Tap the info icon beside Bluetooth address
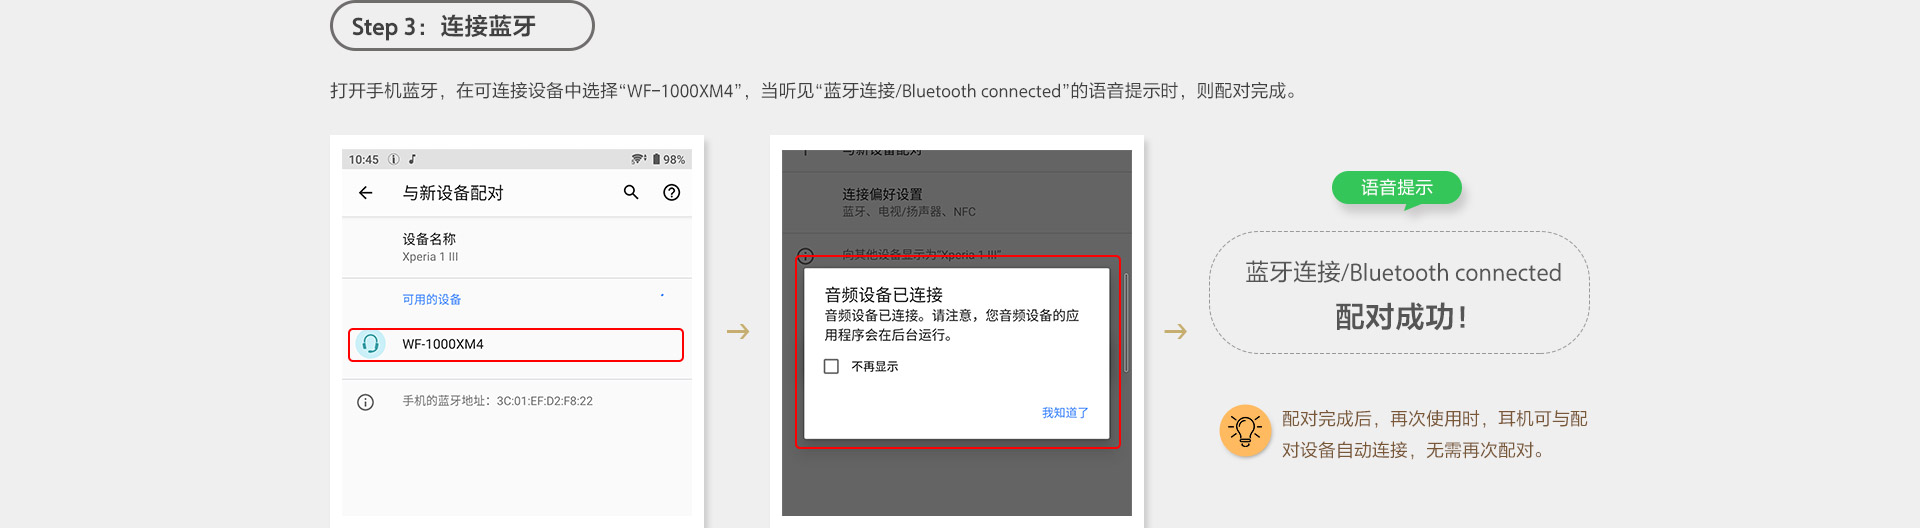 365,402
